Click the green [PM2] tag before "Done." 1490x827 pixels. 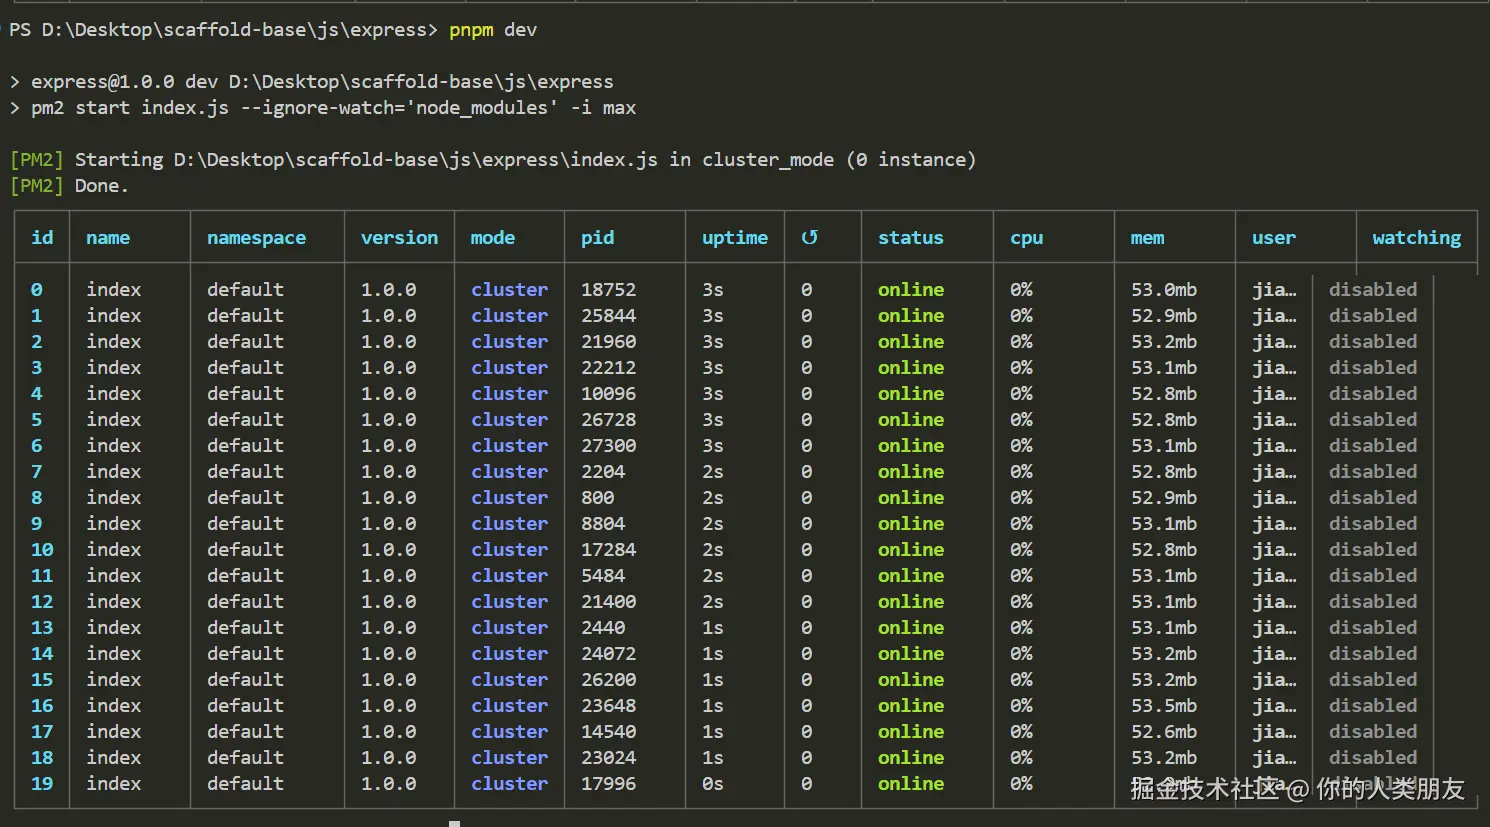tap(37, 186)
